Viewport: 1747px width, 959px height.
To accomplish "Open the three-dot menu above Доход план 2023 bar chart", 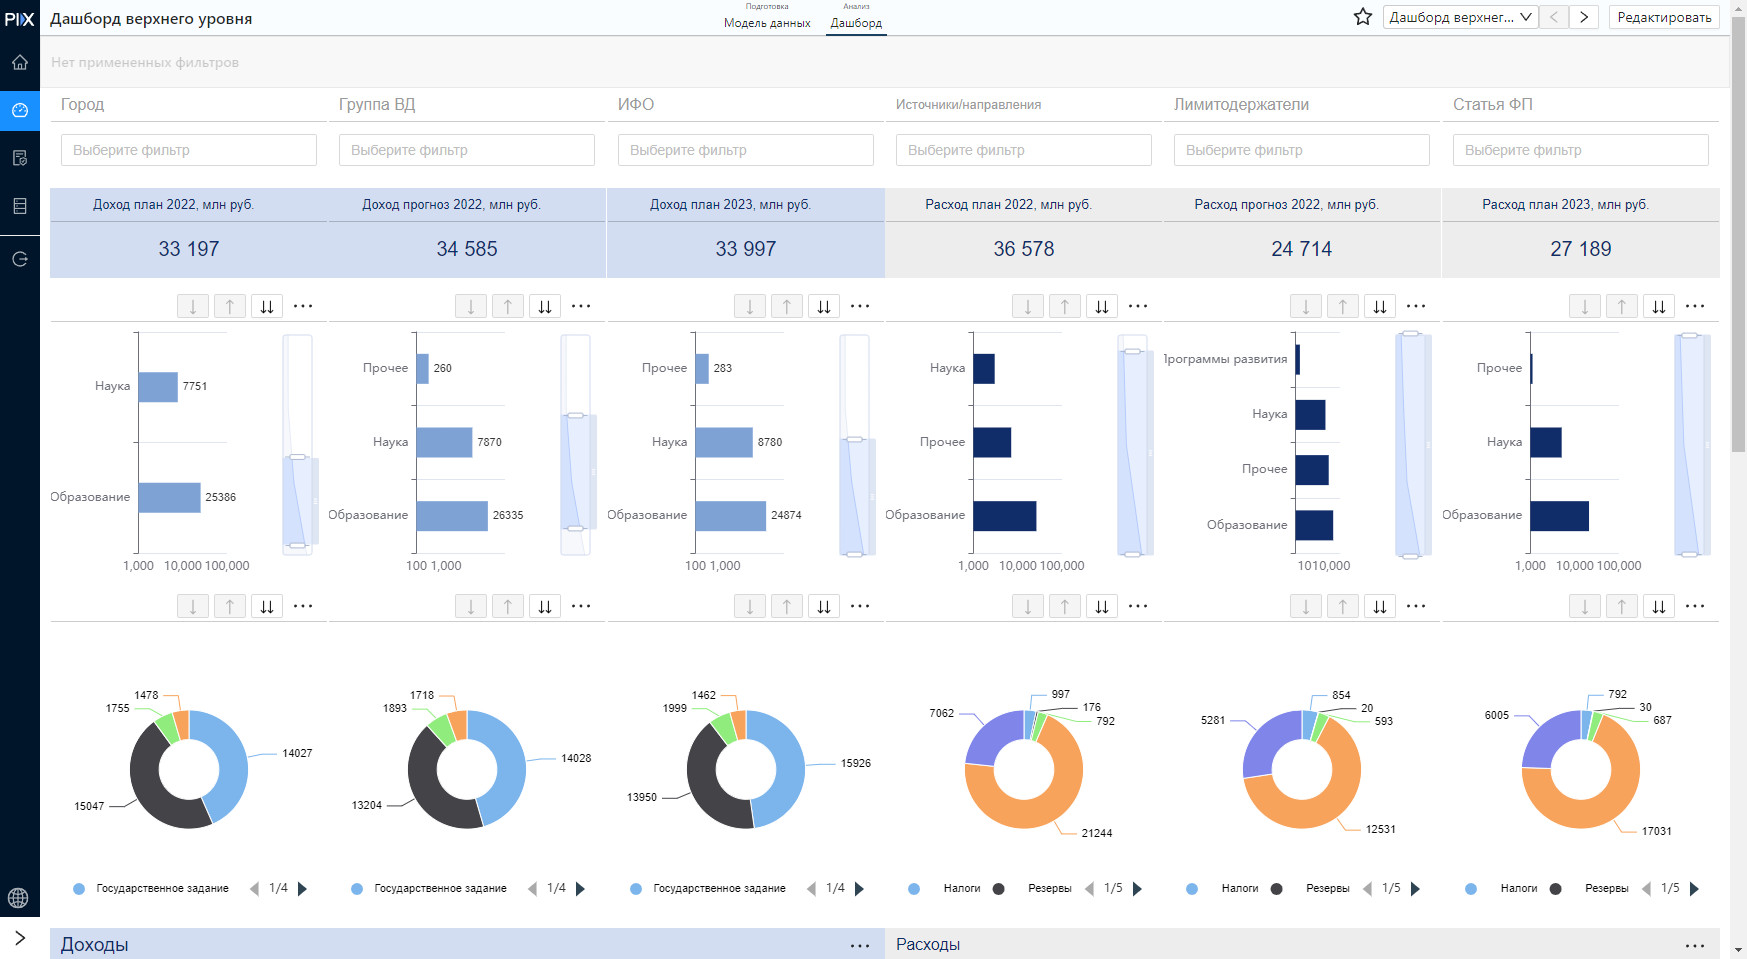I will (859, 306).
